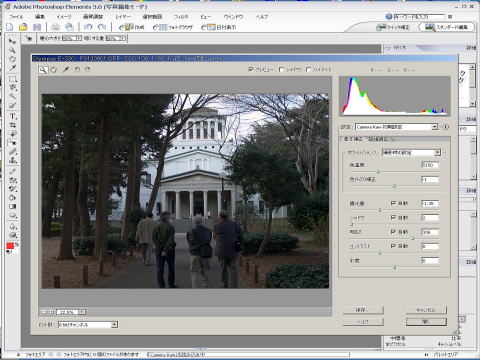Rotate image clockwise in Camera Raw
480x360 pixels.
click(87, 70)
